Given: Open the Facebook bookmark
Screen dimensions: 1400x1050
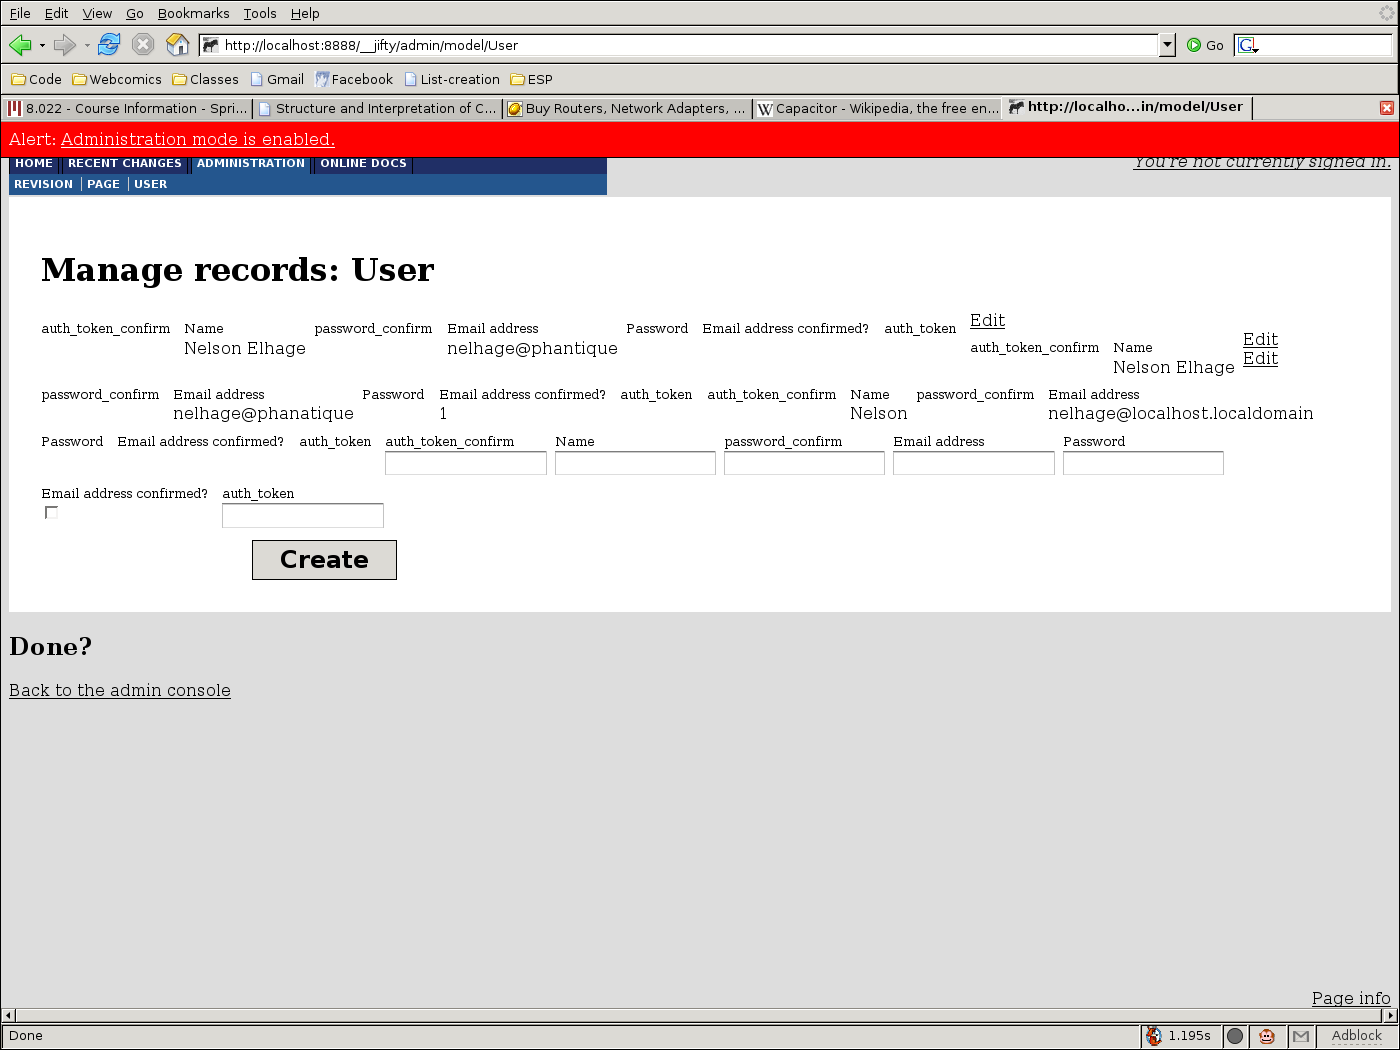Looking at the screenshot, I should click(x=354, y=80).
